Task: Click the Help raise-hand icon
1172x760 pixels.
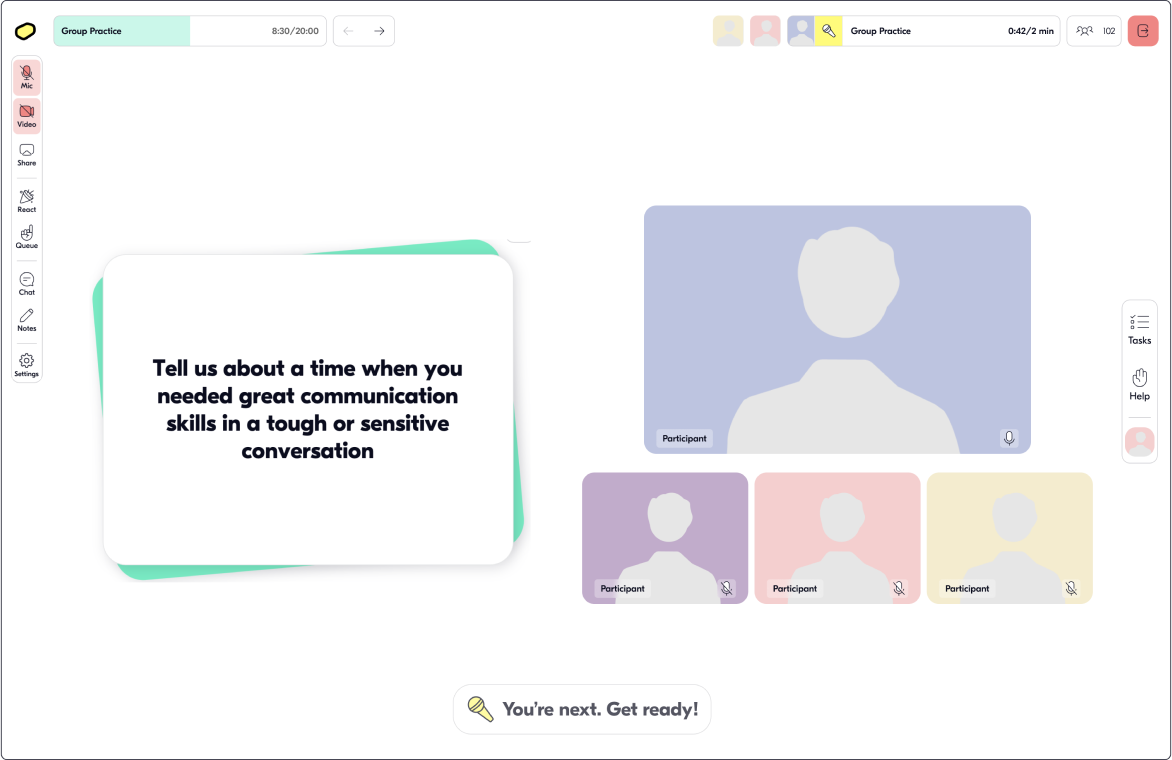Action: click(1140, 384)
